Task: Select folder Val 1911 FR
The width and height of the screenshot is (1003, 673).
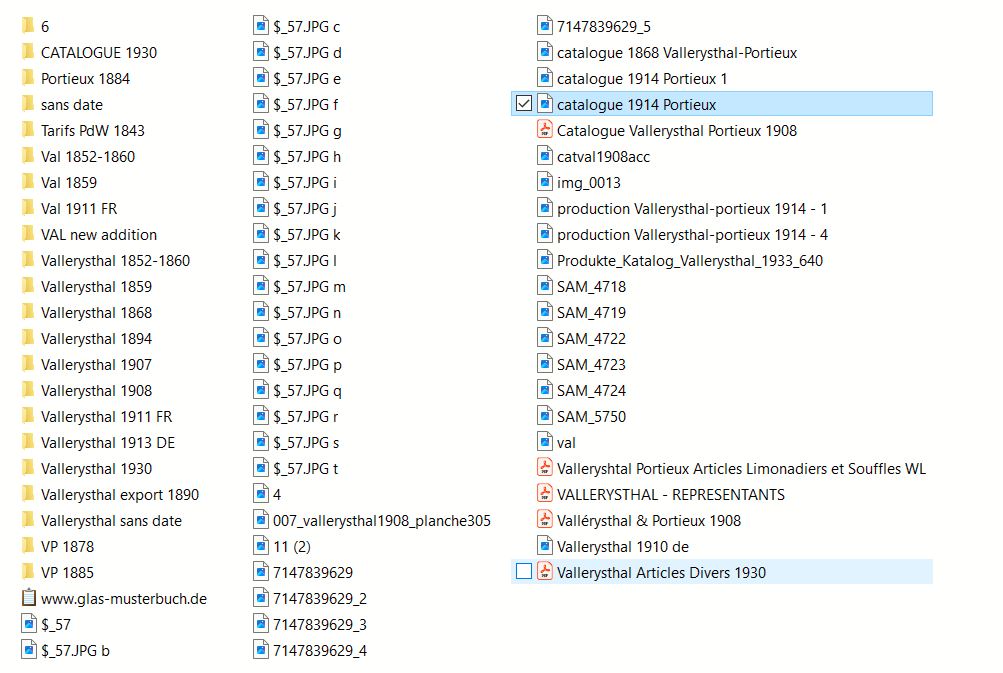Action: pyautogui.click(x=69, y=209)
